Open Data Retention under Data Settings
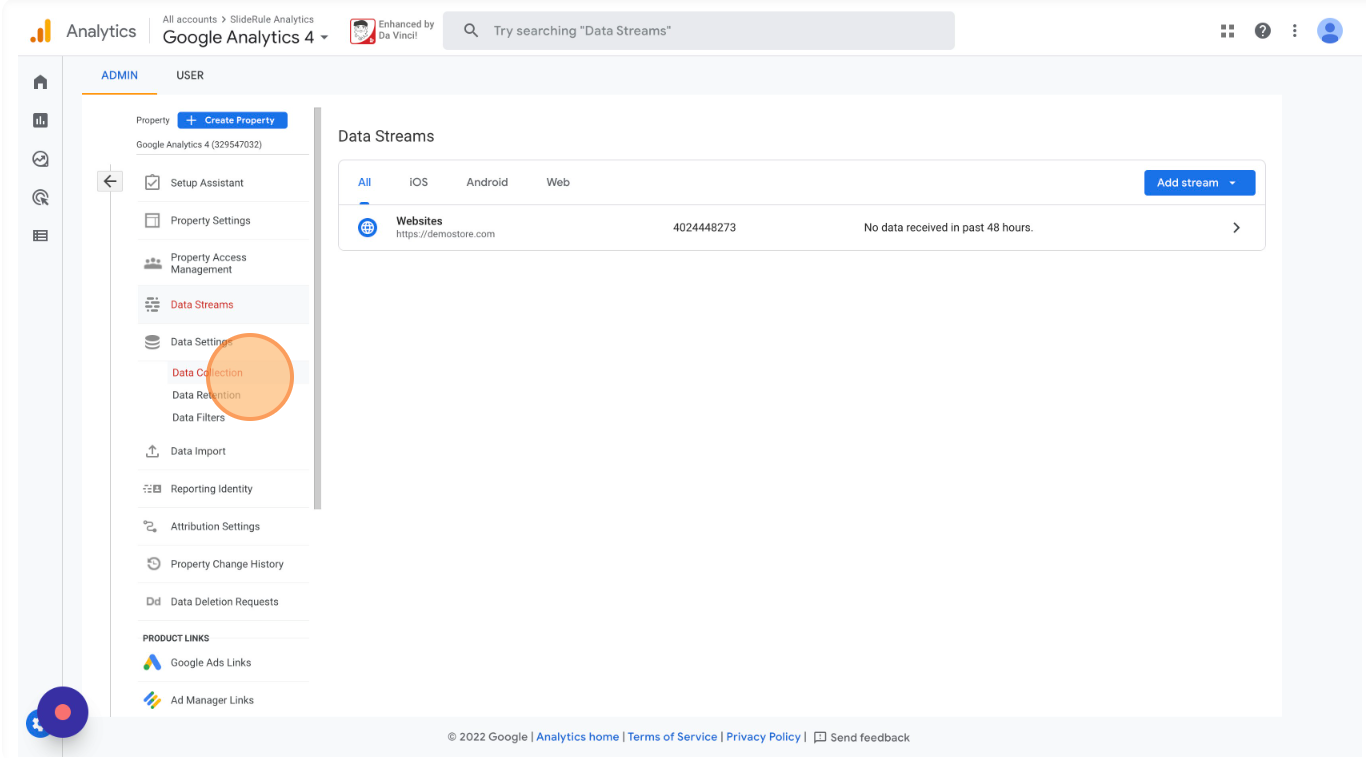This screenshot has height=758, width=1366. [x=206, y=395]
